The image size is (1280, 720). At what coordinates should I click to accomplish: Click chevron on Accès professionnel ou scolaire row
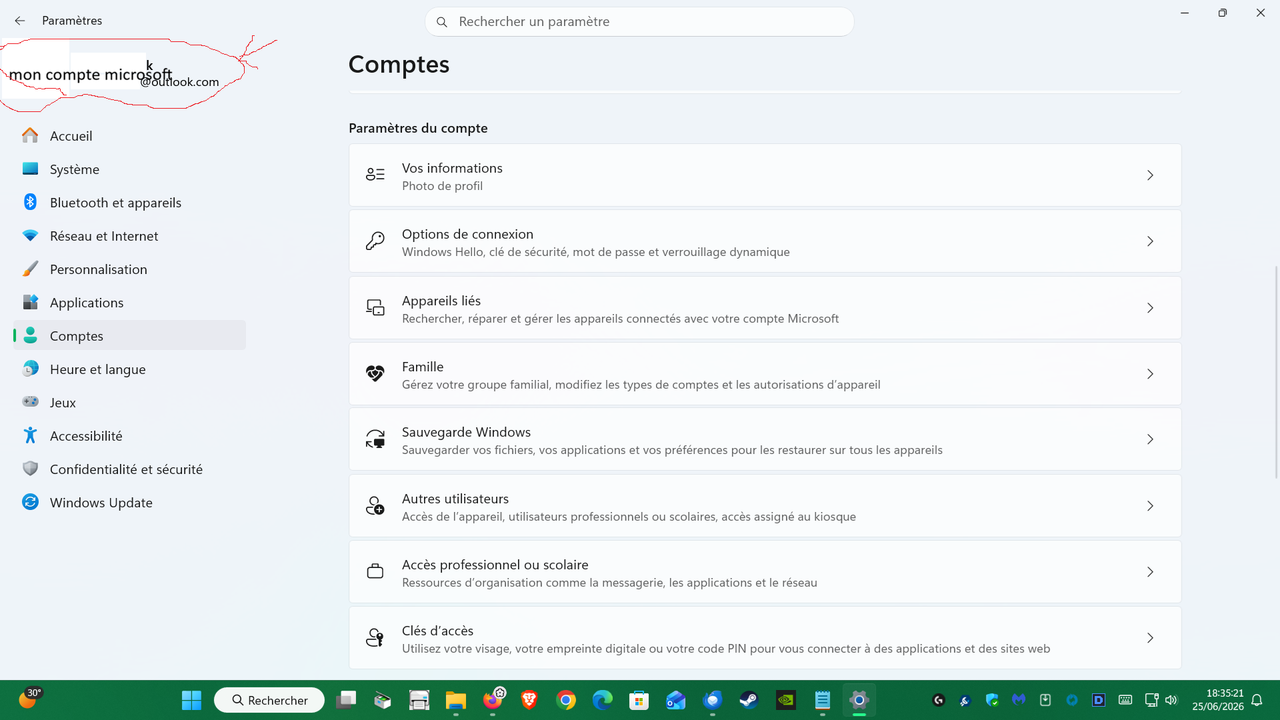coord(1150,572)
